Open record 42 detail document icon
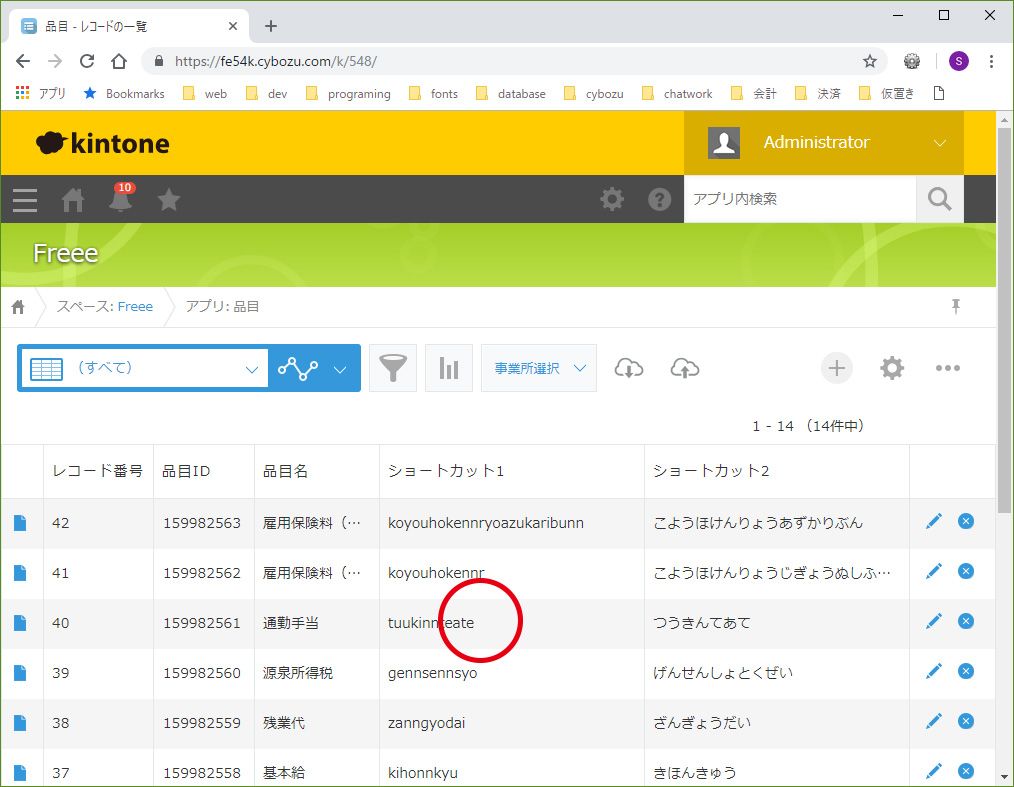This screenshot has height=787, width=1014. click(20, 523)
